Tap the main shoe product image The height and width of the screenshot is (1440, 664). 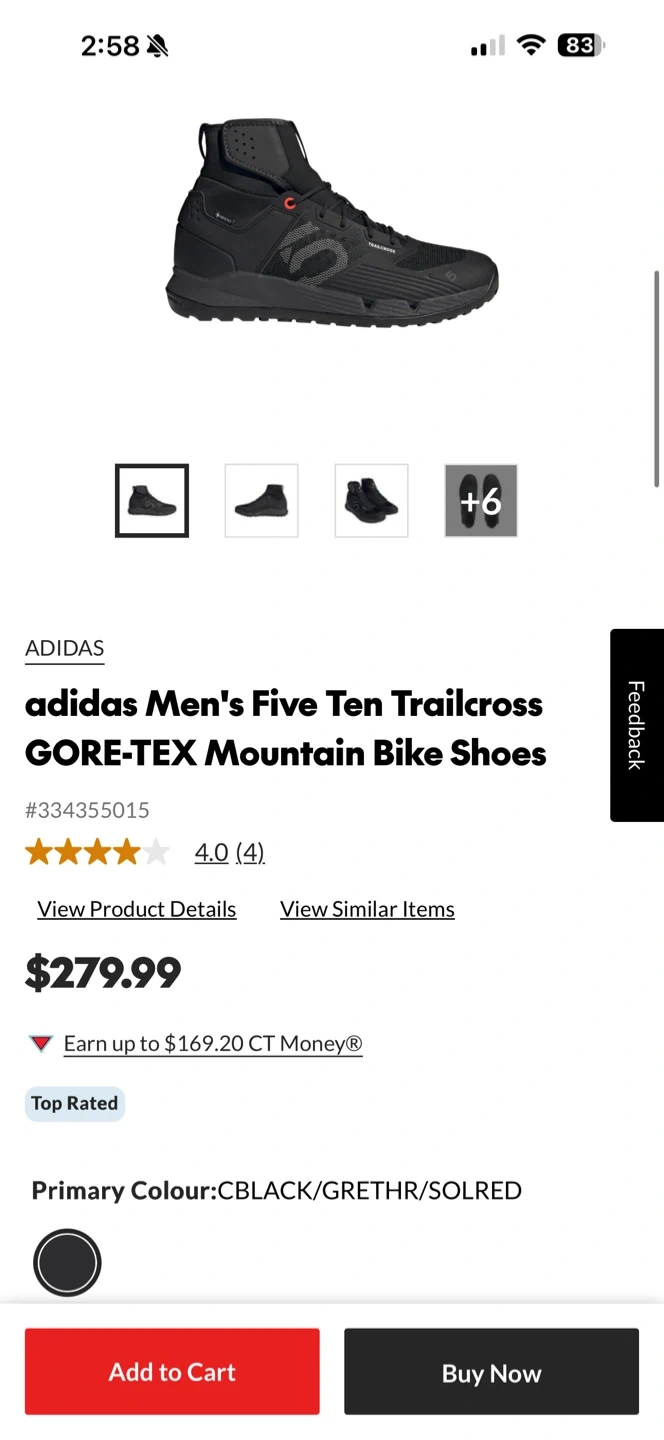pyautogui.click(x=332, y=225)
